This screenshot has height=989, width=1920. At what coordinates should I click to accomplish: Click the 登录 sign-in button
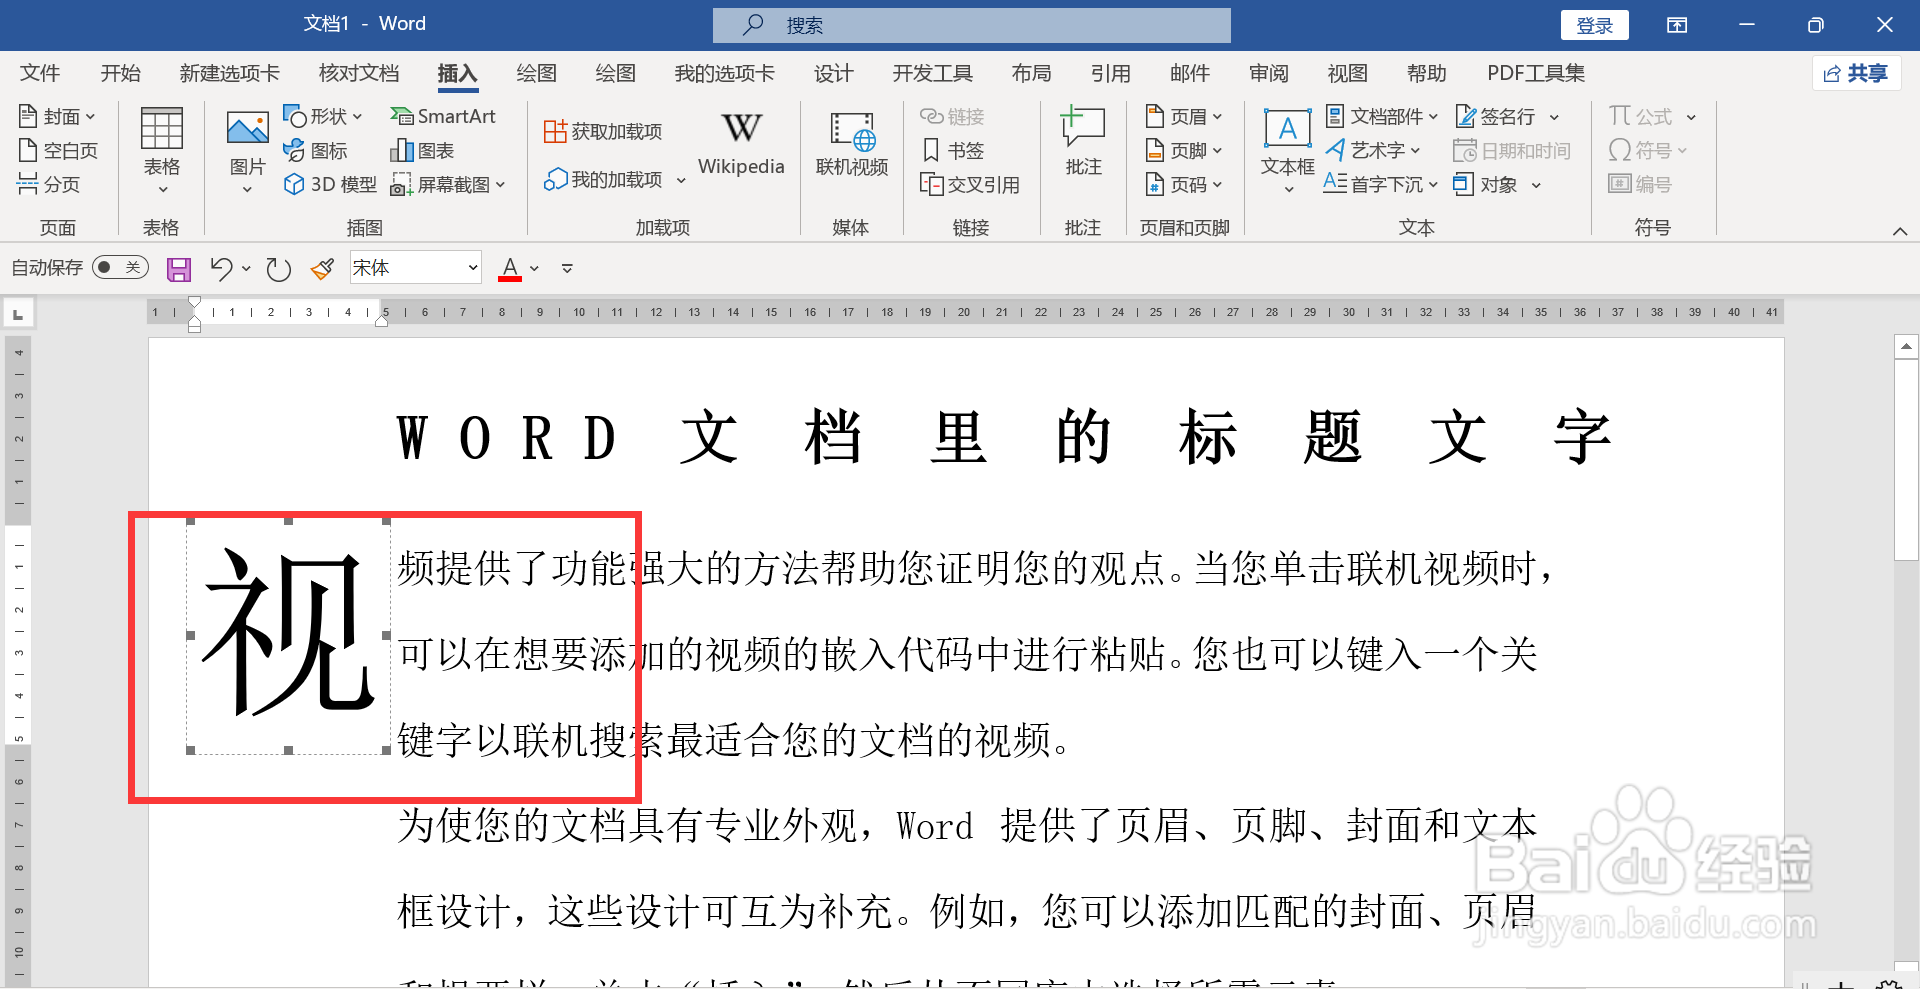(1594, 24)
